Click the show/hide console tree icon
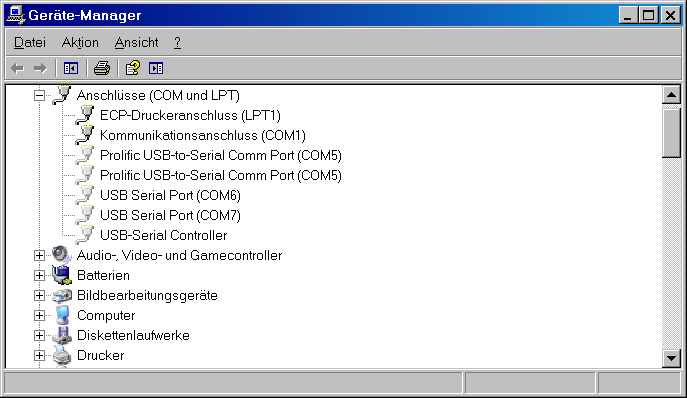 click(71, 68)
